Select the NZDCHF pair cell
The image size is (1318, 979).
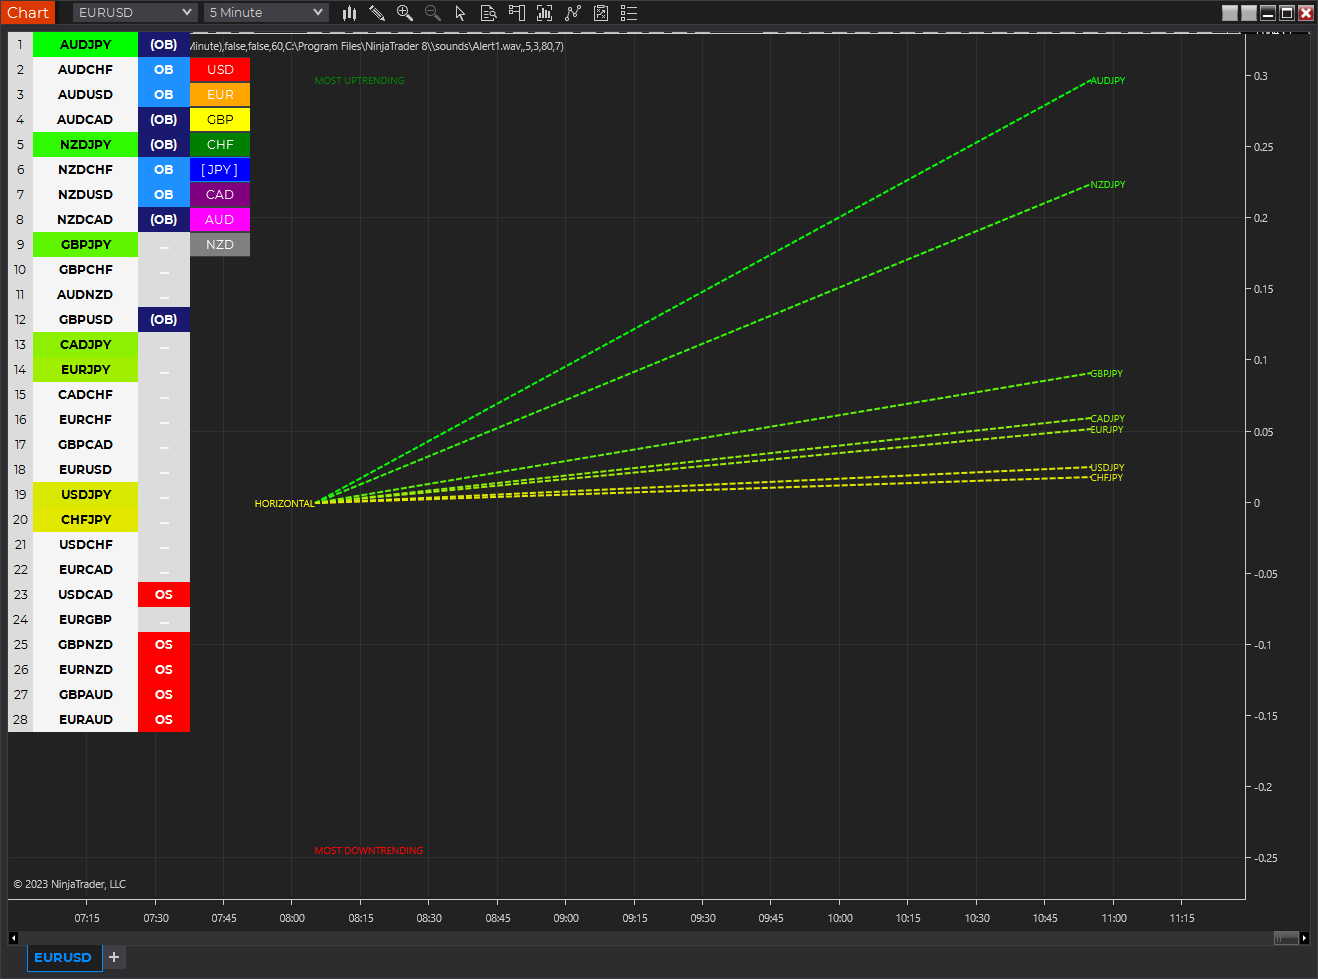[x=85, y=169]
